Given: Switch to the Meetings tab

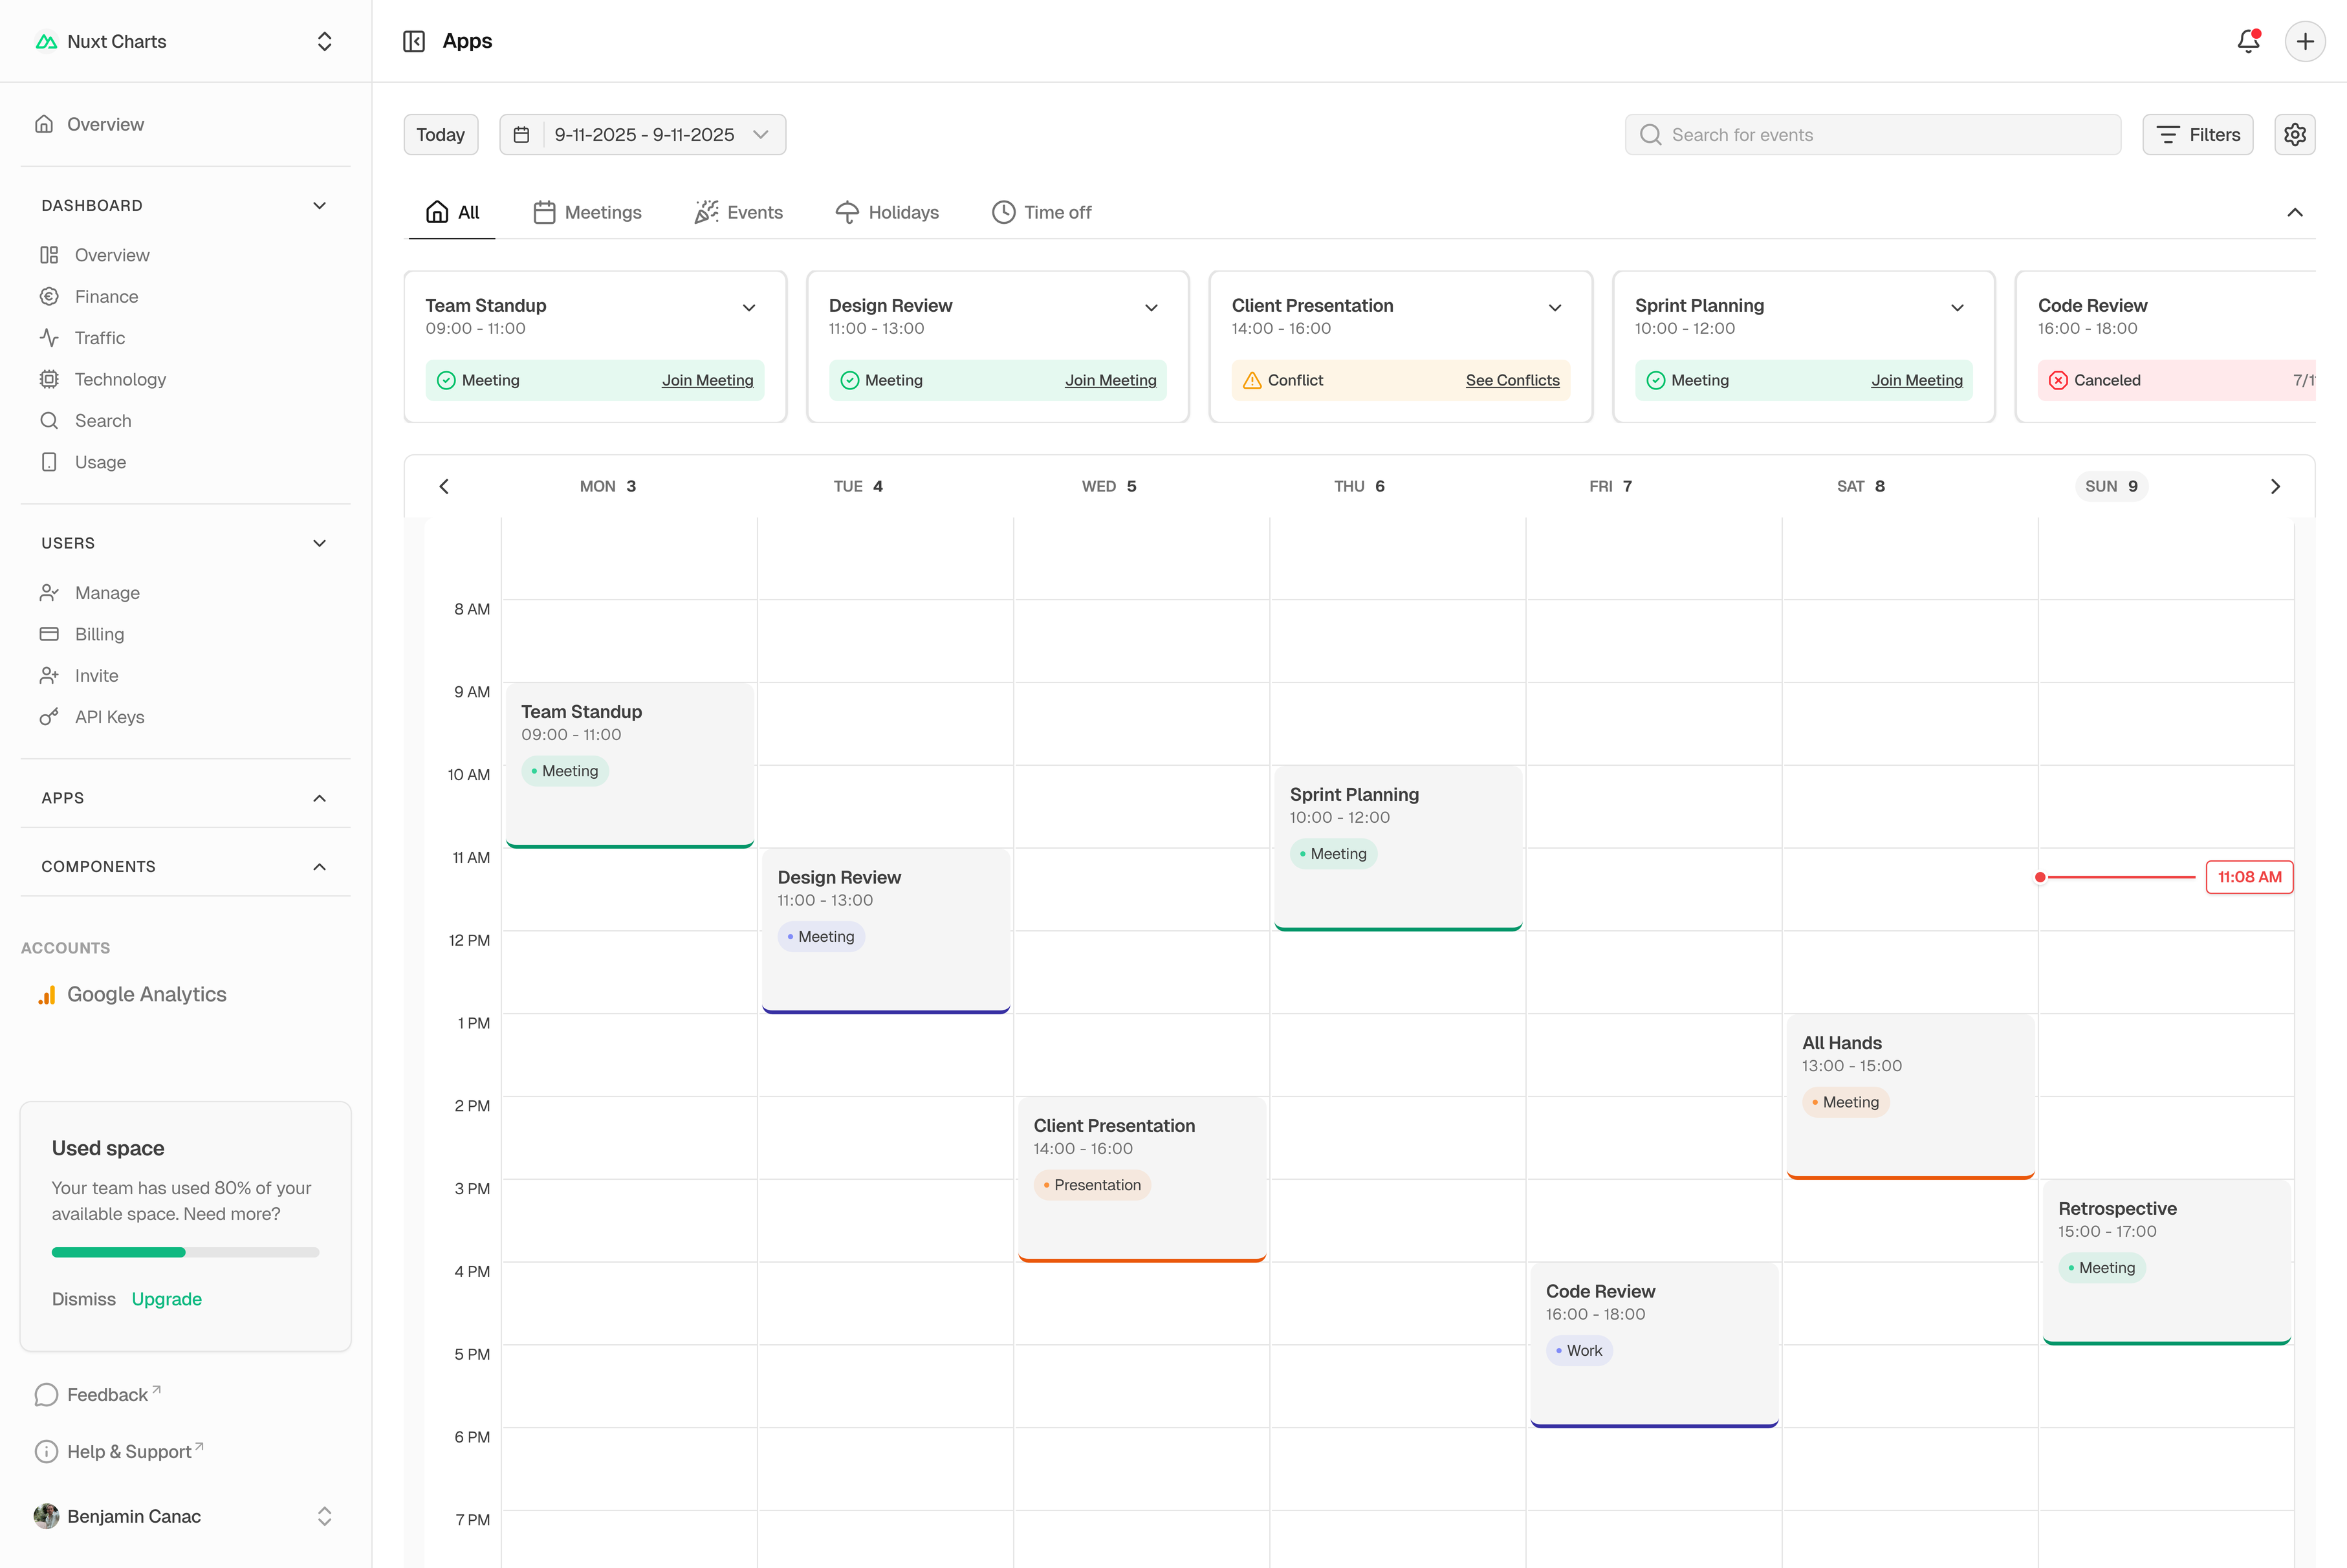Looking at the screenshot, I should (x=588, y=212).
